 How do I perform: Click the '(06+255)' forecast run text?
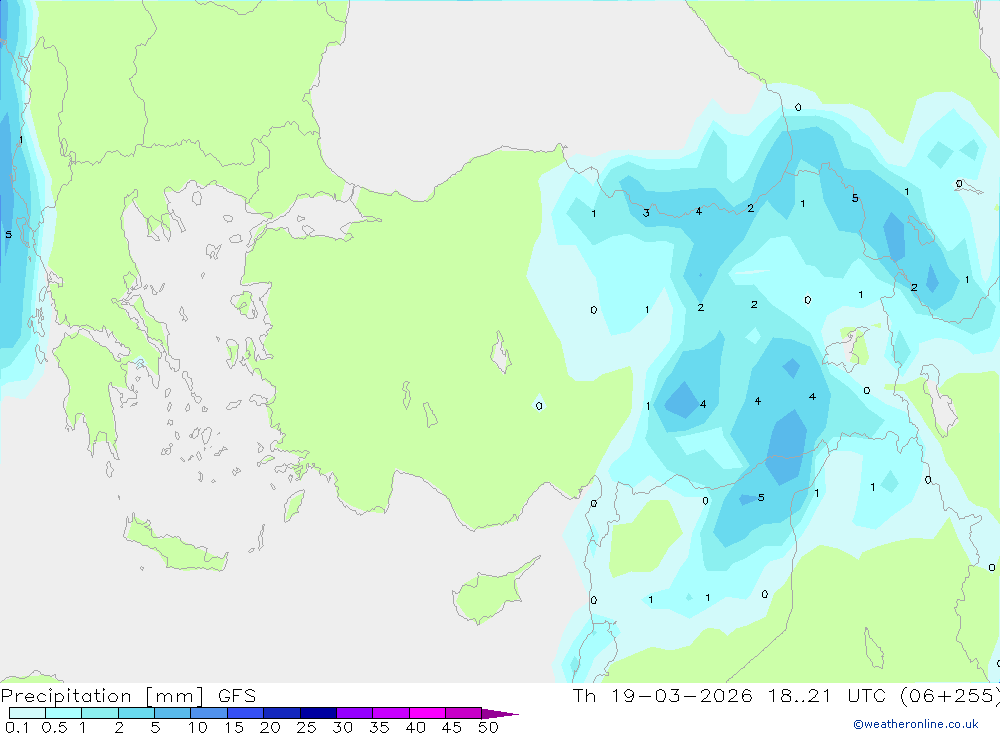tap(950, 696)
